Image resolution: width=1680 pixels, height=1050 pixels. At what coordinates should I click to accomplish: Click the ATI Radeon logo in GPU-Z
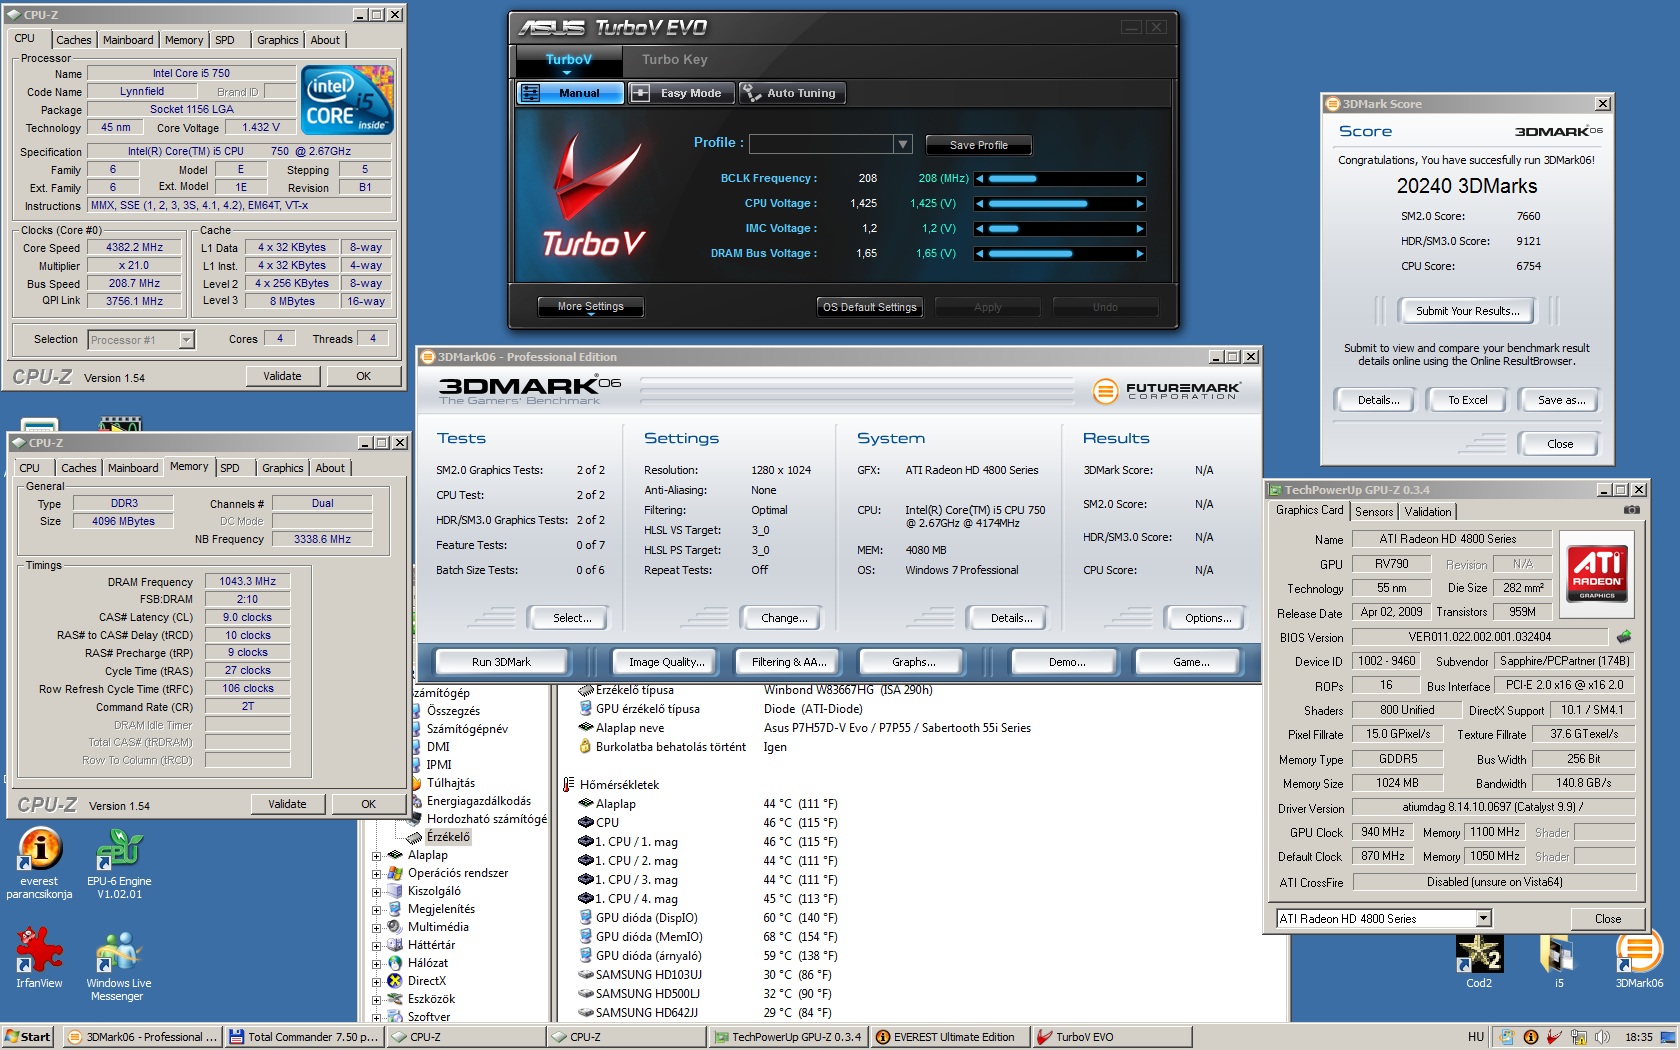[x=1596, y=573]
